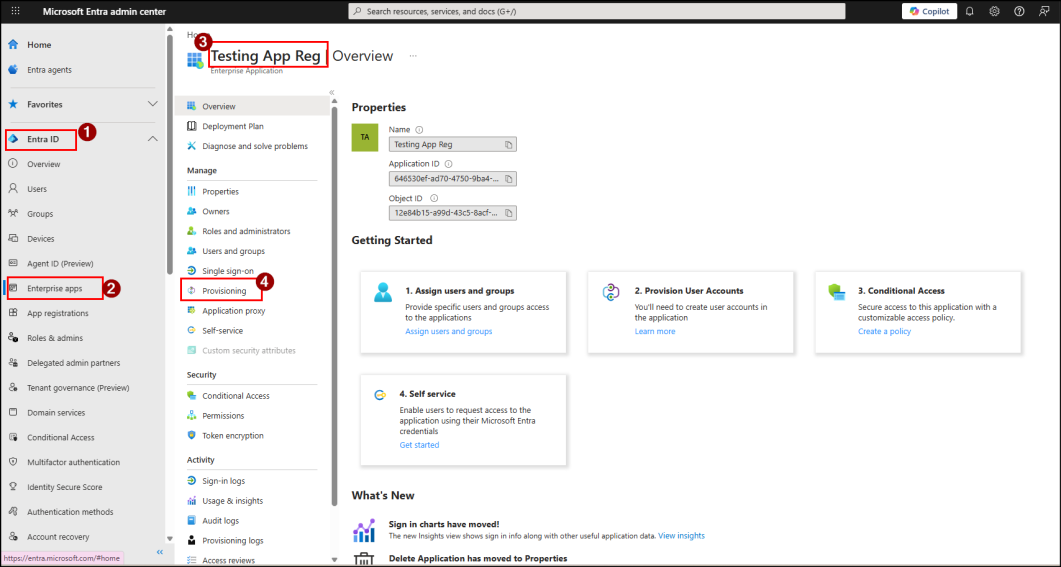Expand the Favorites section
Viewport: 1061px width, 567px height.
[x=152, y=104]
